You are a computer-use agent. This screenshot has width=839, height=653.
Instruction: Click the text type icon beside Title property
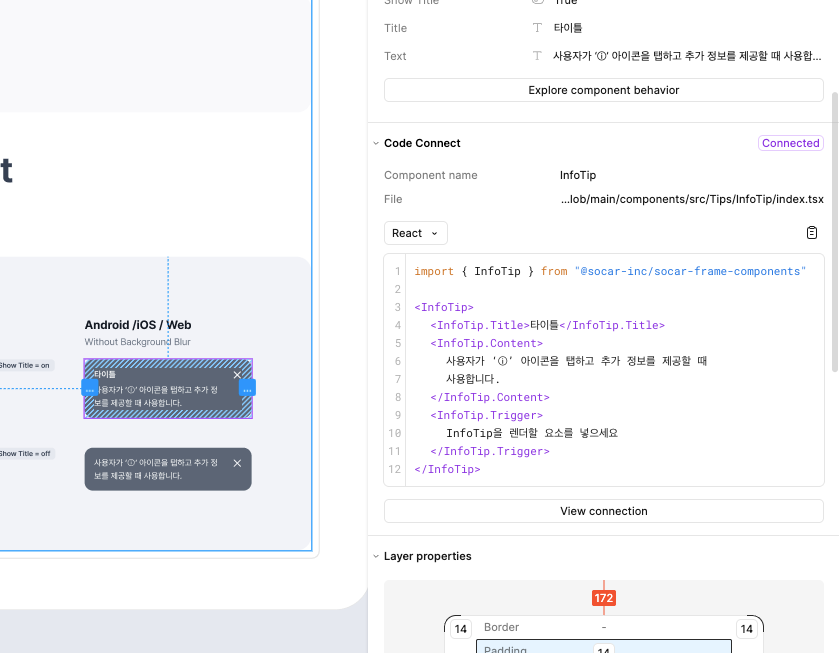tap(537, 28)
